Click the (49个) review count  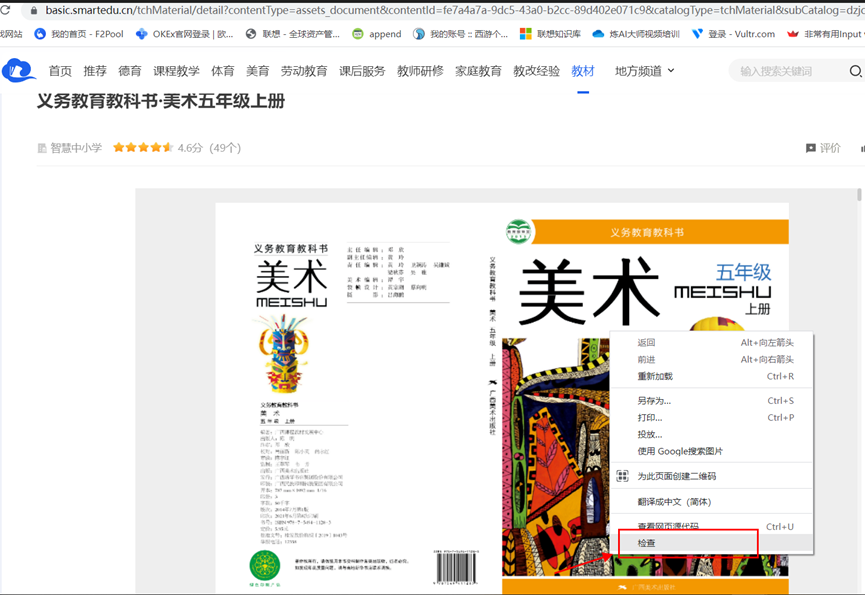[225, 148]
